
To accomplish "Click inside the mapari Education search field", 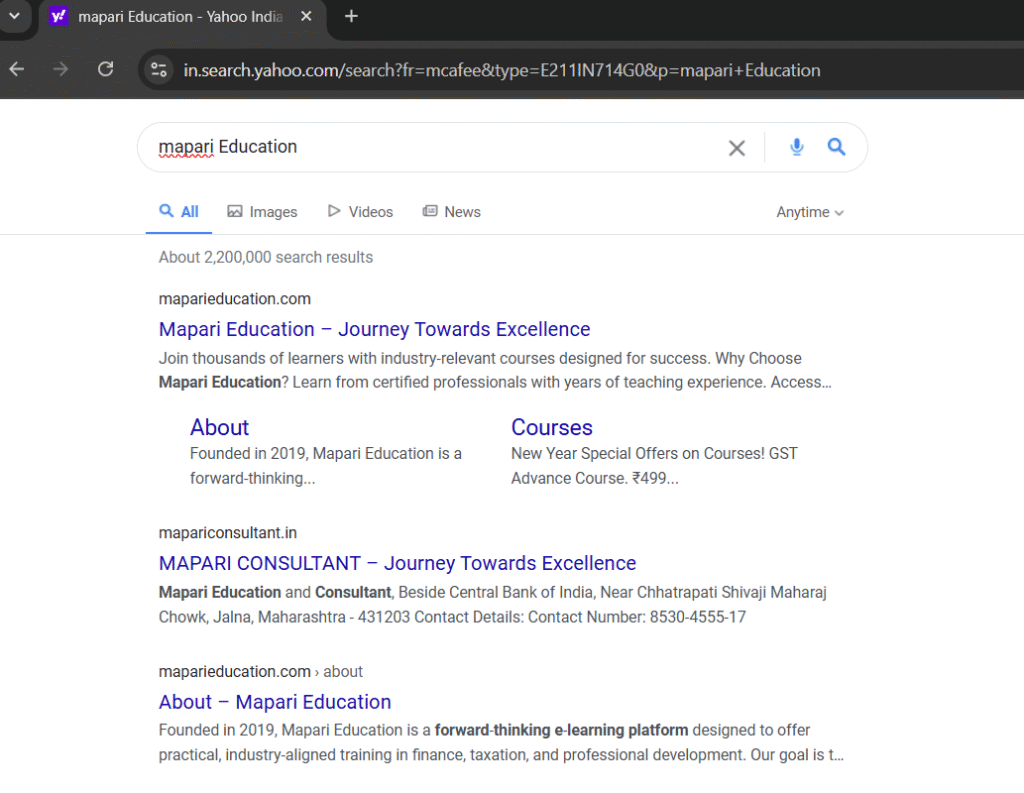I will 440,147.
